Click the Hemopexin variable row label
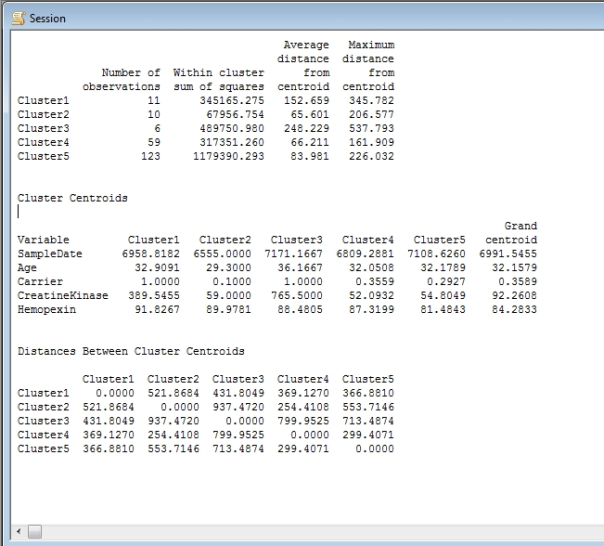 46,310
